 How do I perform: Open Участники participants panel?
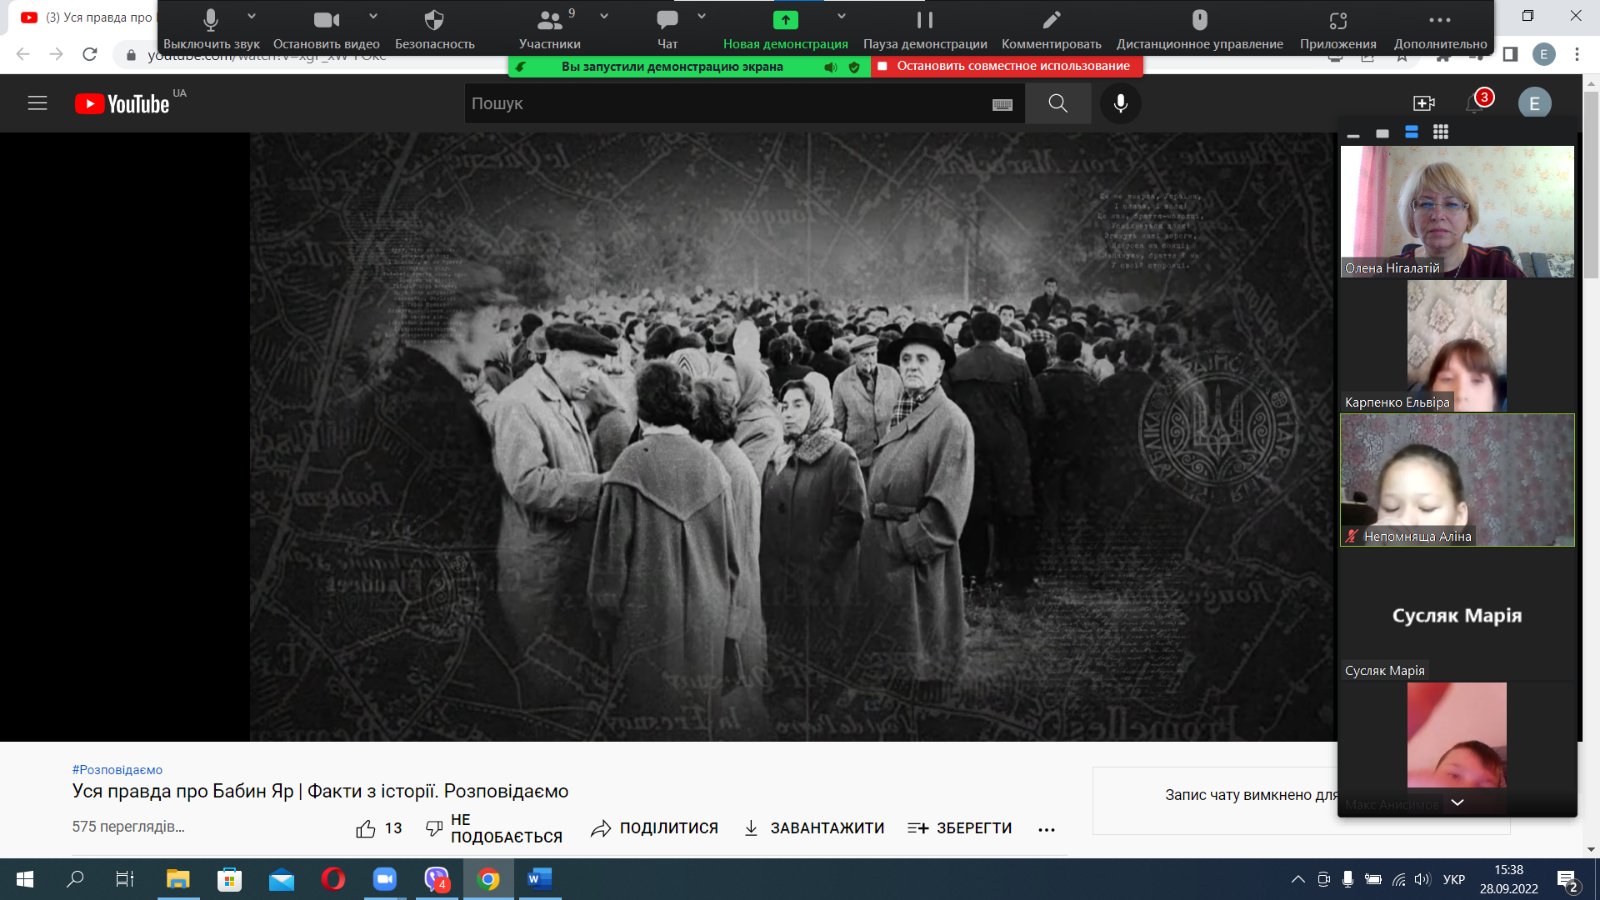point(550,29)
